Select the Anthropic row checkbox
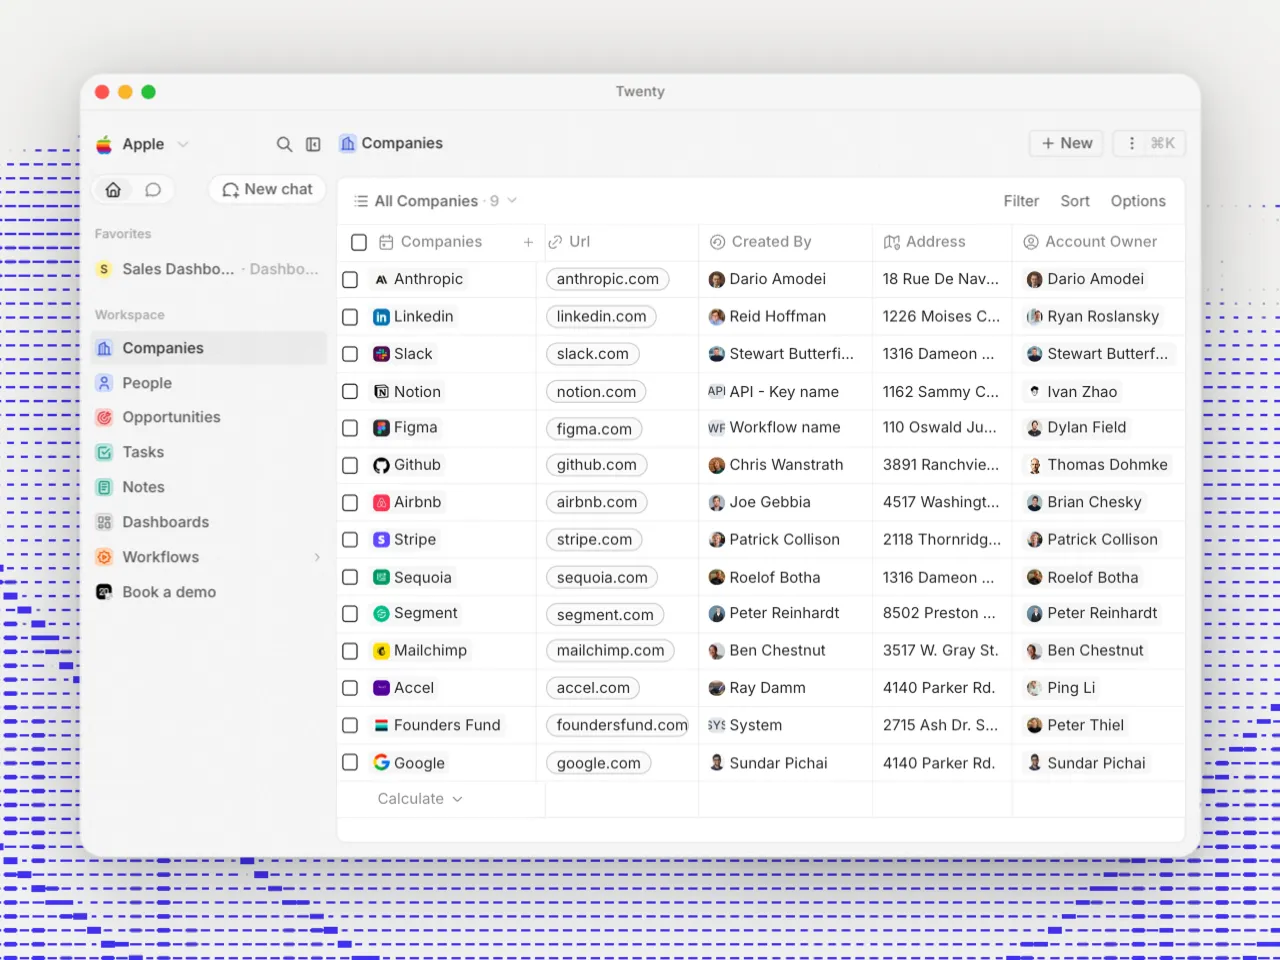This screenshot has width=1280, height=960. (x=350, y=280)
